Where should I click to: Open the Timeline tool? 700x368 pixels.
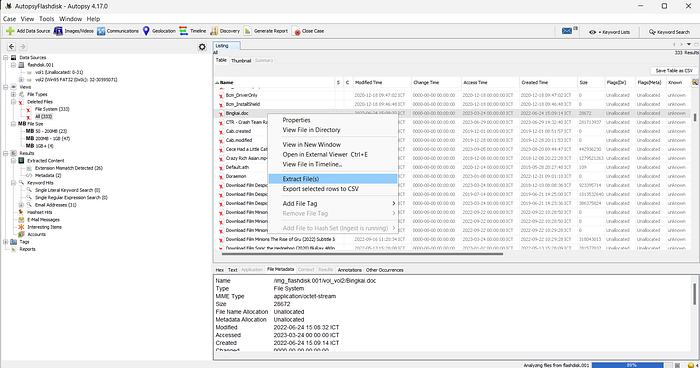click(x=192, y=31)
